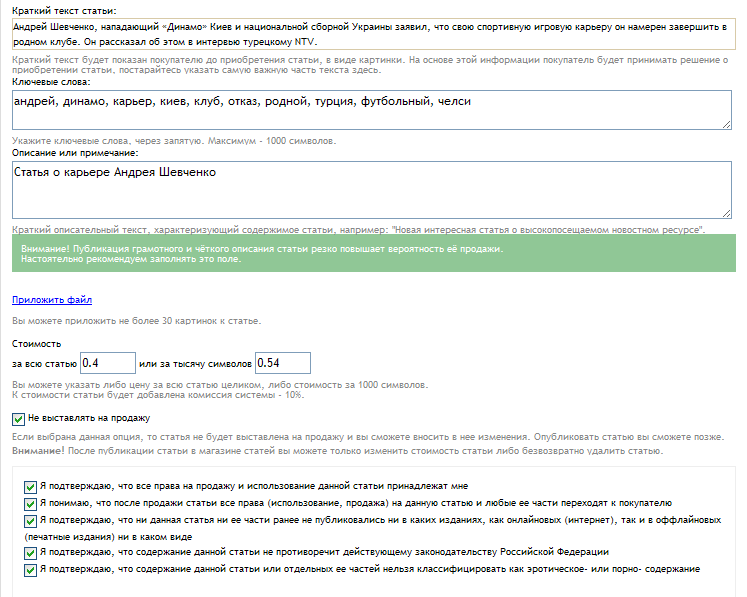This screenshot has height=597, width=747.
Task: Grab the description textarea resize handle
Action: [727, 214]
